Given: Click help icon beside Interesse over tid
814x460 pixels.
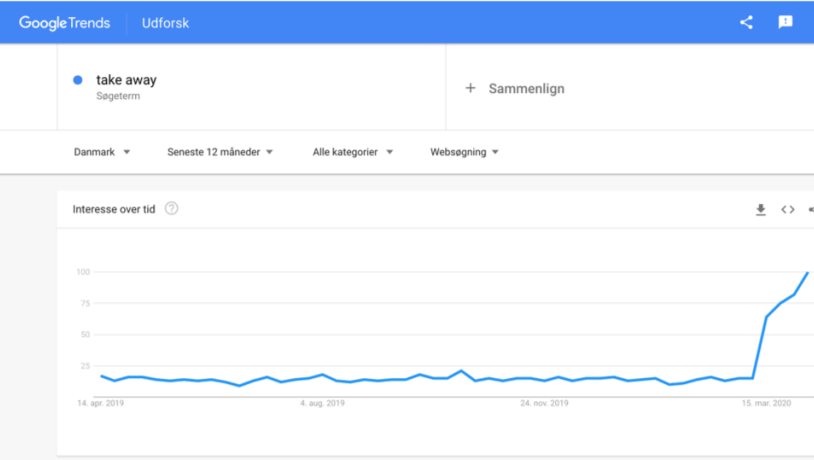Looking at the screenshot, I should [171, 208].
